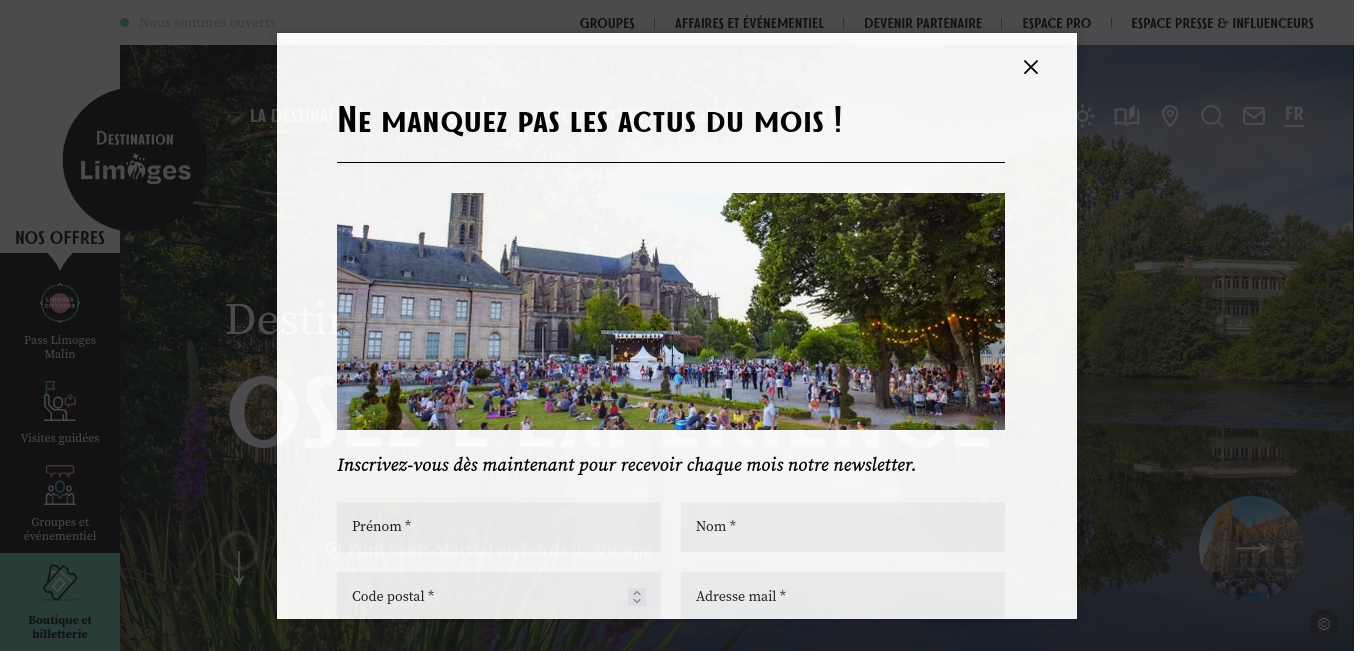The image size is (1366, 651).
Task: Click the location pin icon in header
Action: click(1170, 116)
